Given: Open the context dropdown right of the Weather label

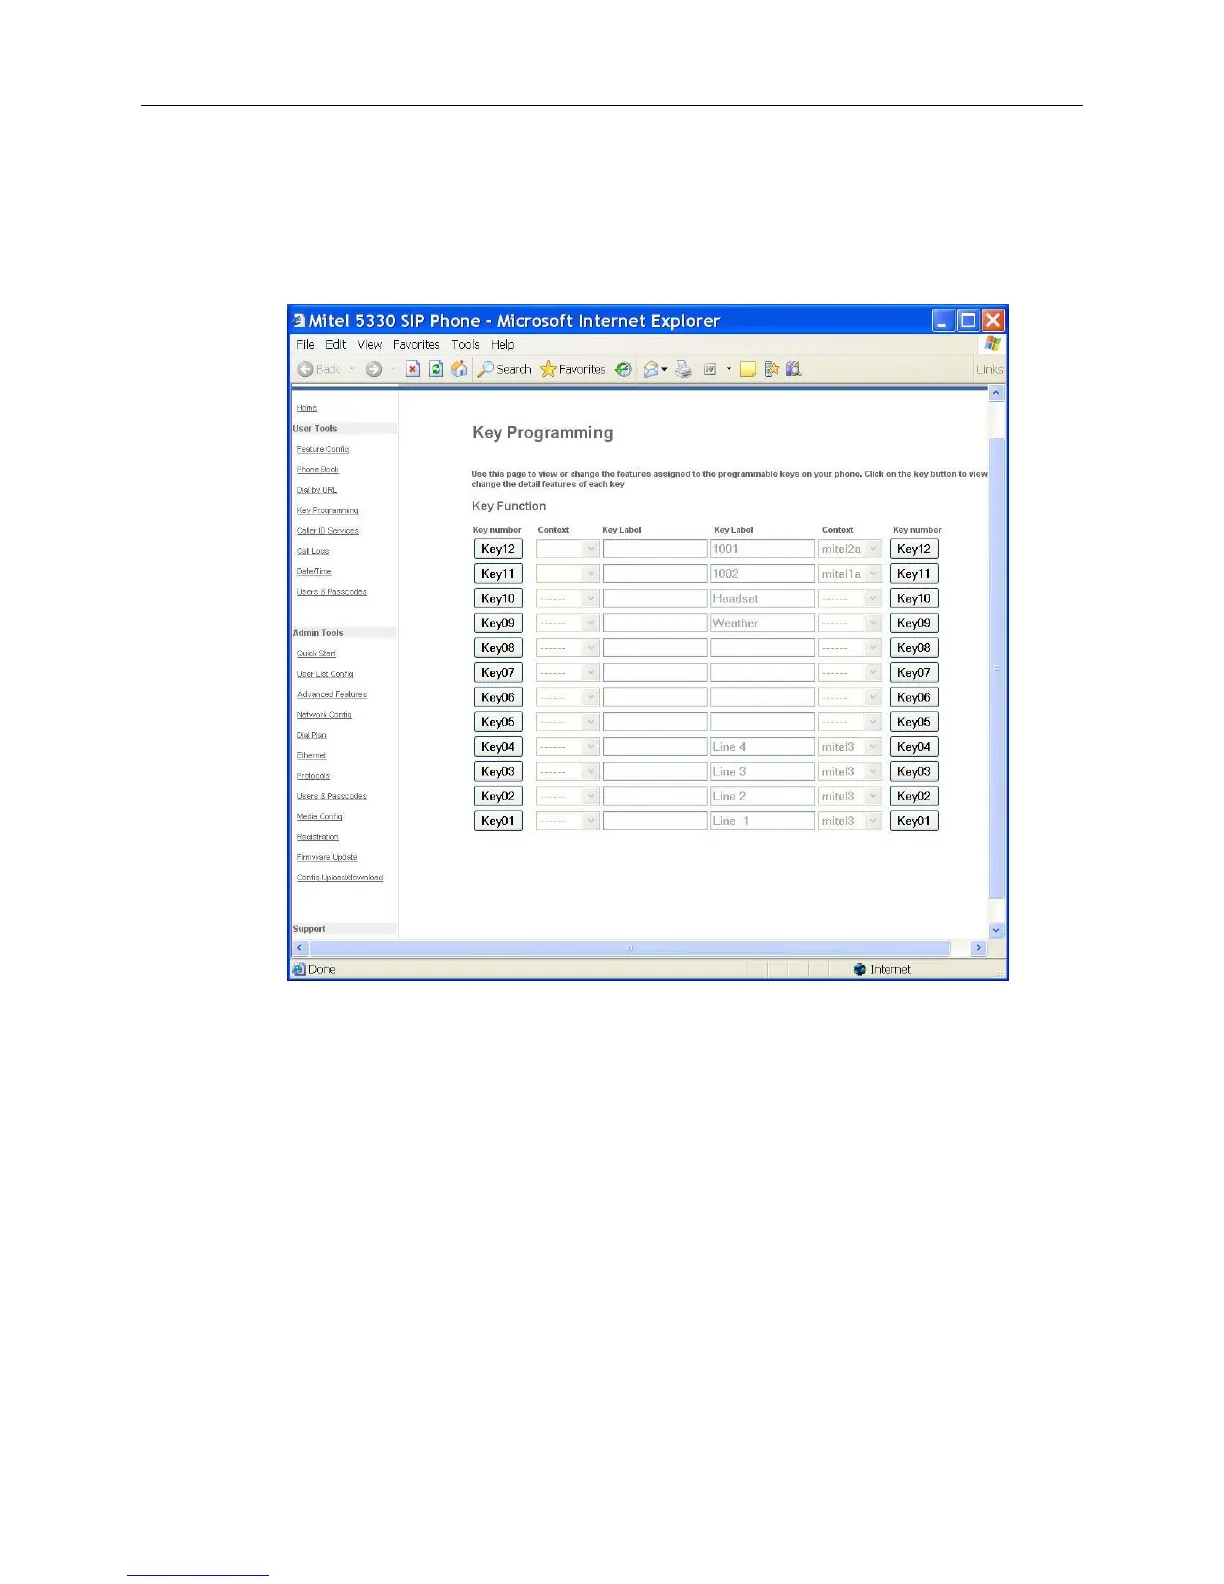Looking at the screenshot, I should coord(873,623).
